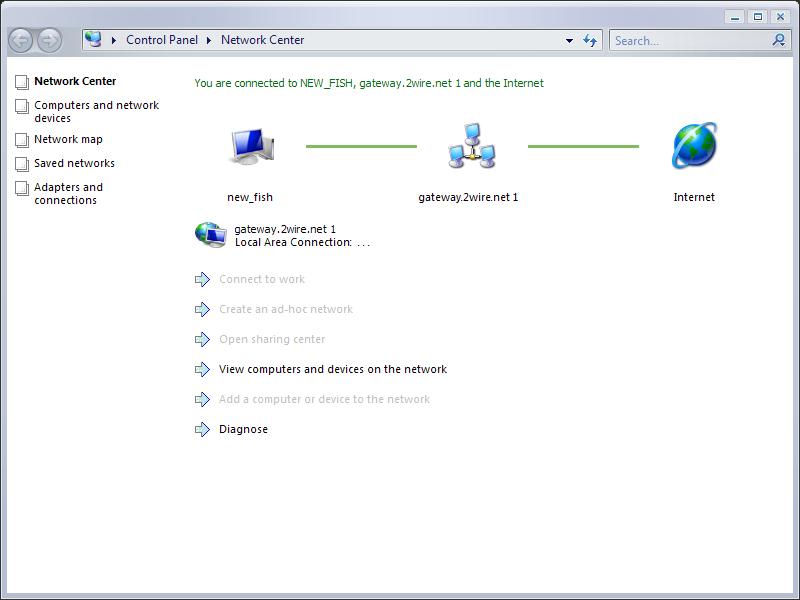Click the Internet globe icon
This screenshot has width=800, height=600.
[x=694, y=145]
